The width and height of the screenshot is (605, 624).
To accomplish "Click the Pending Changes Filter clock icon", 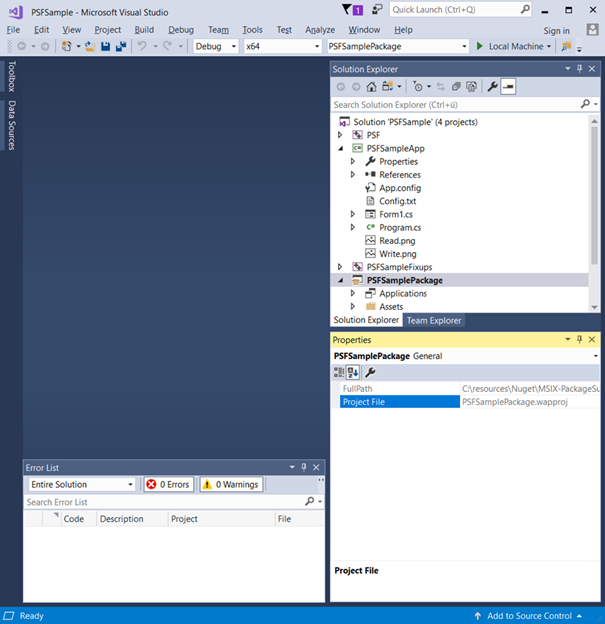I will [x=418, y=86].
